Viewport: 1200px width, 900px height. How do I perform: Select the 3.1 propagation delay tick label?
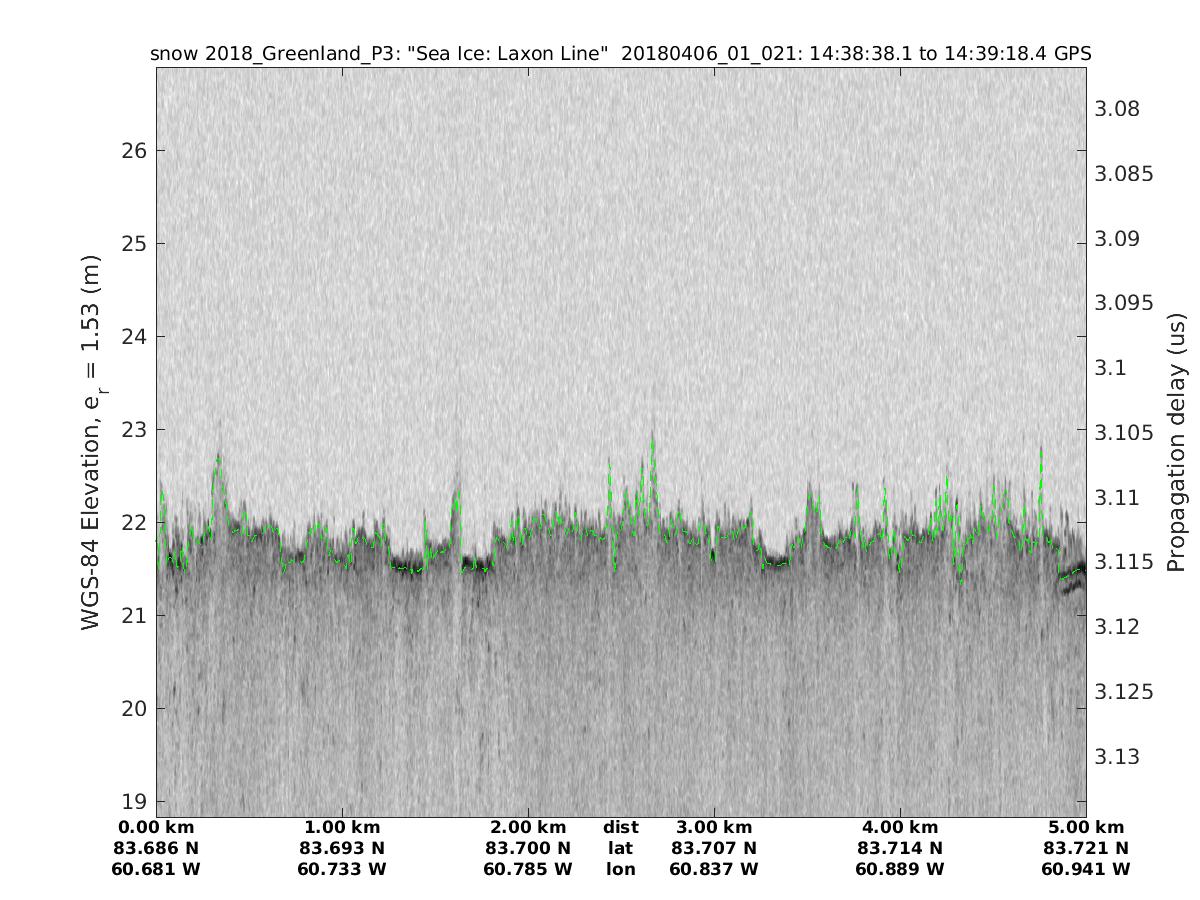(x=1112, y=368)
